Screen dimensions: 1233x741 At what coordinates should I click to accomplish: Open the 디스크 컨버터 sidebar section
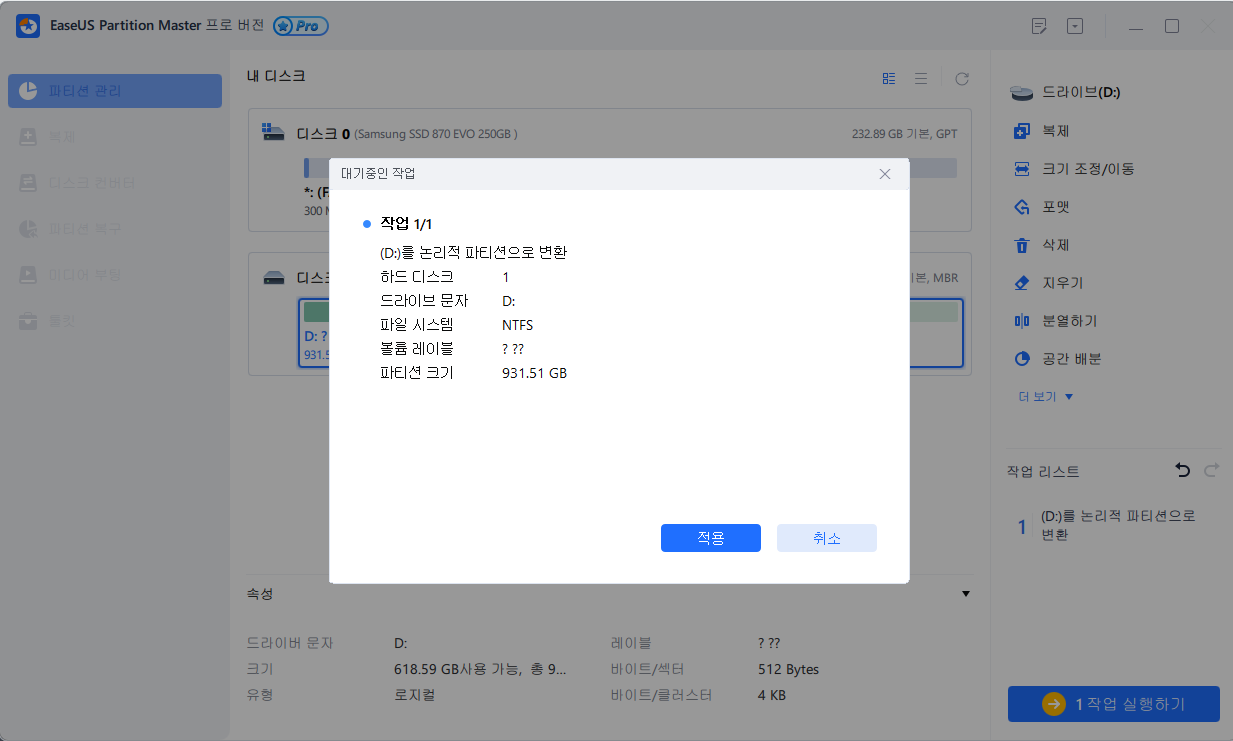114,182
